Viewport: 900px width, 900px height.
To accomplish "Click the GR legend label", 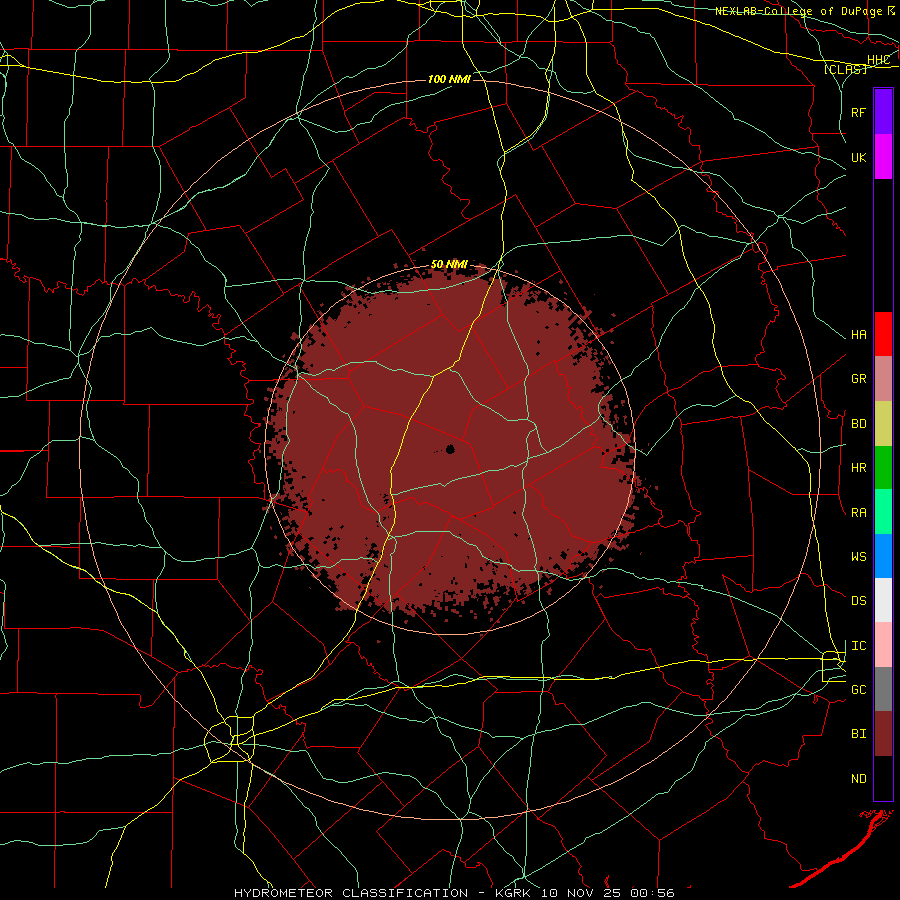I will [859, 379].
